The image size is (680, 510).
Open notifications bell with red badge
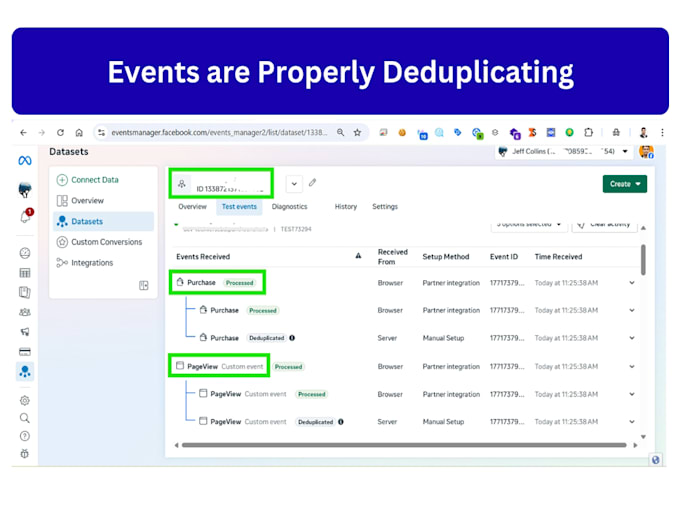pyautogui.click(x=25, y=216)
